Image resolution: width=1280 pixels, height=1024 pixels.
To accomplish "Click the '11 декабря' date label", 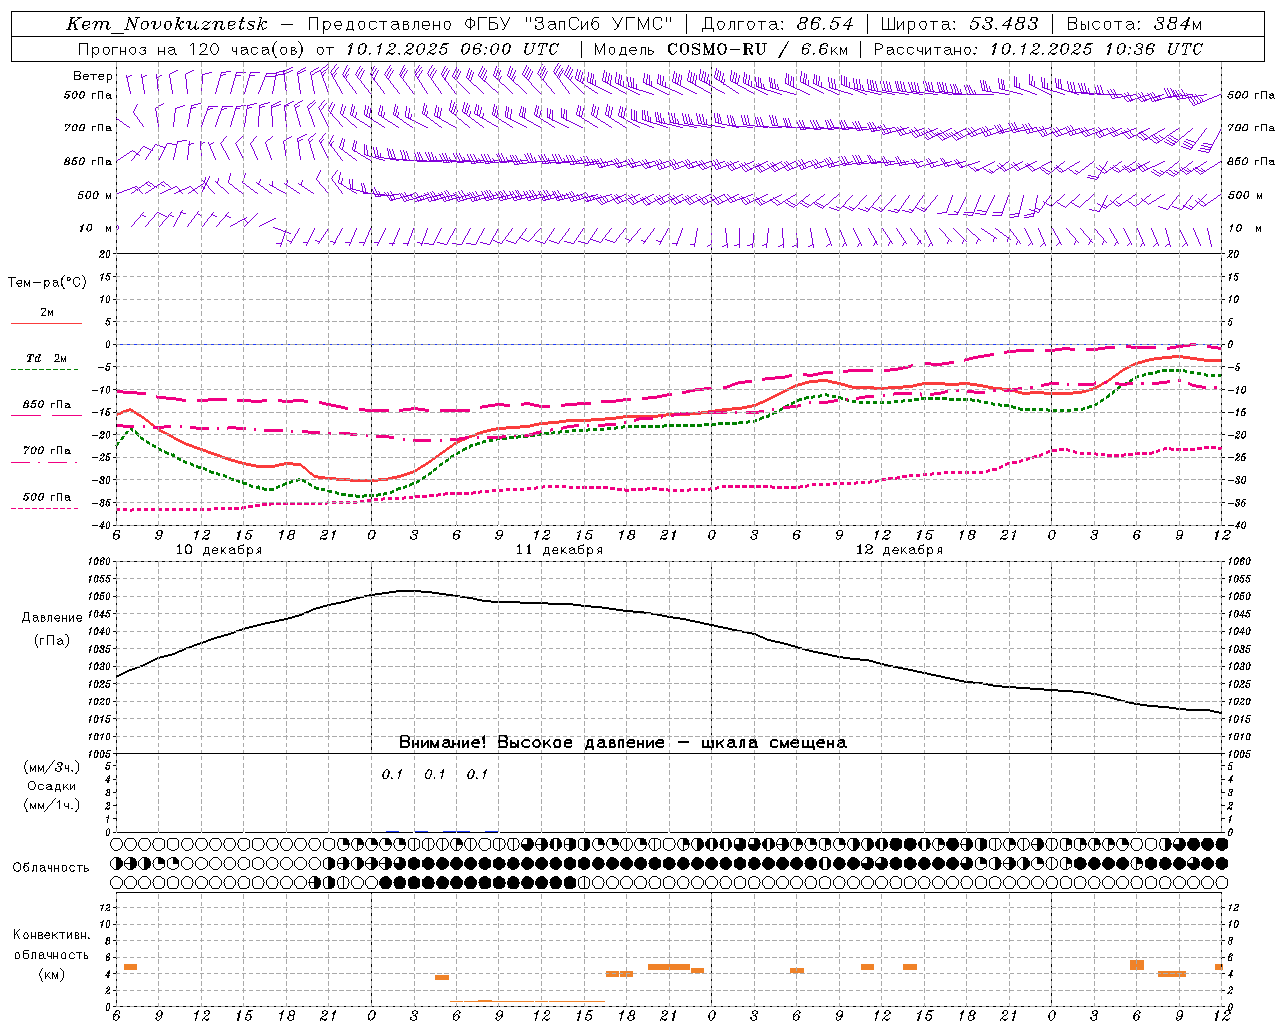I will click(559, 550).
